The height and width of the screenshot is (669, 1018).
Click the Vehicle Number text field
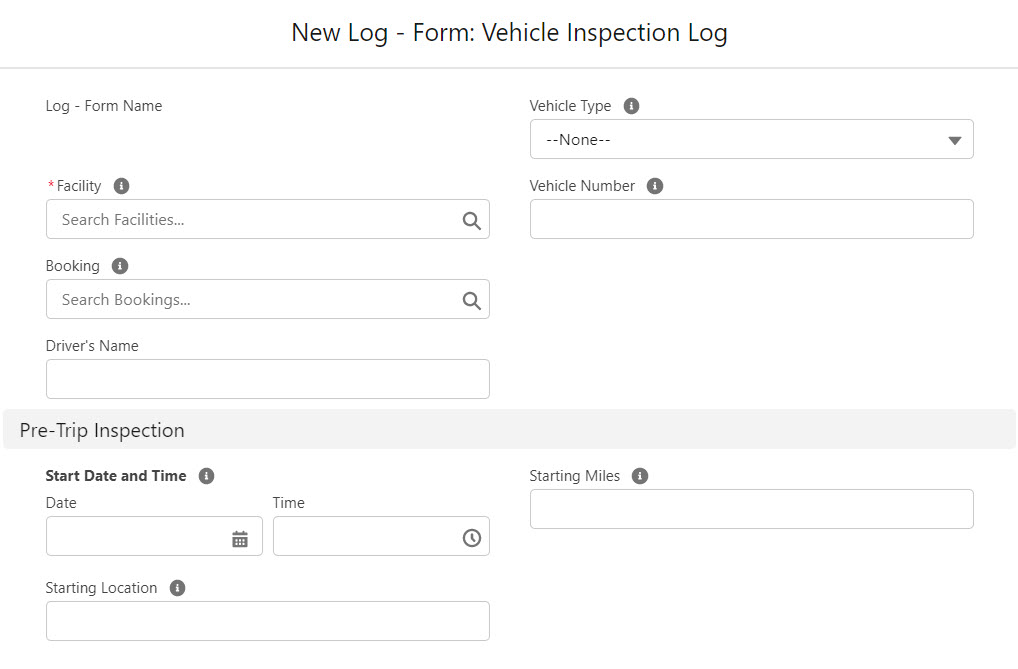[x=751, y=219]
